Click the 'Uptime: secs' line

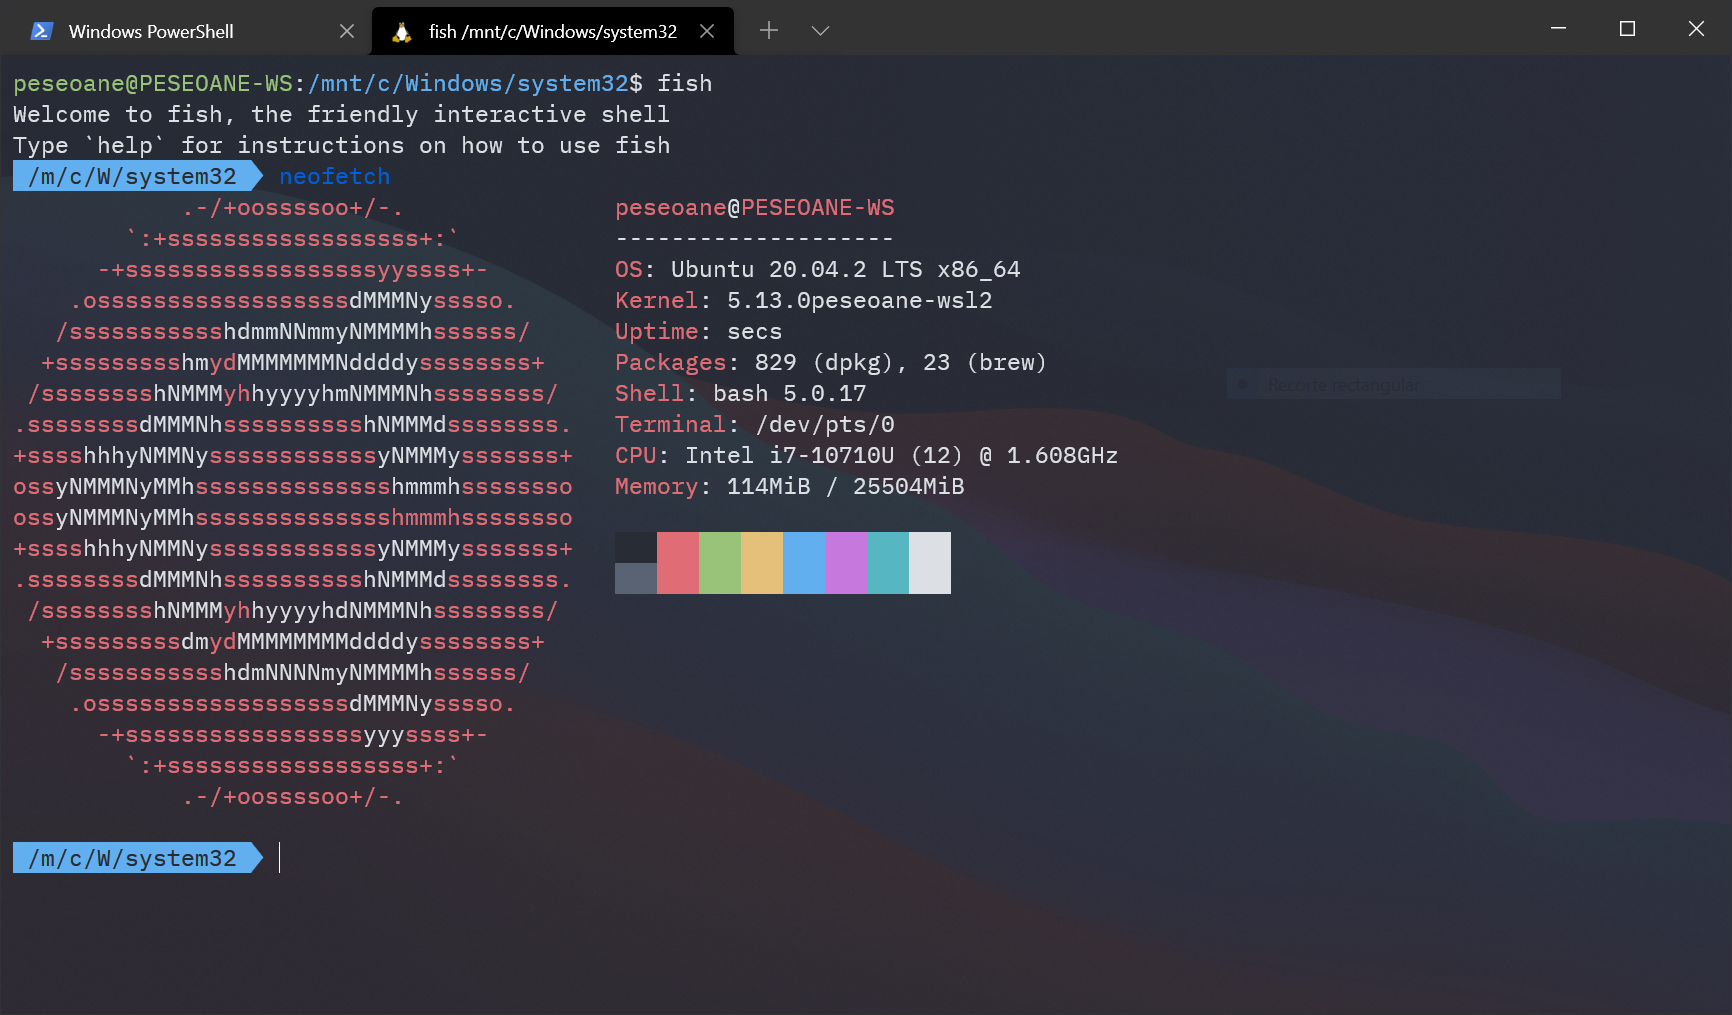(698, 331)
